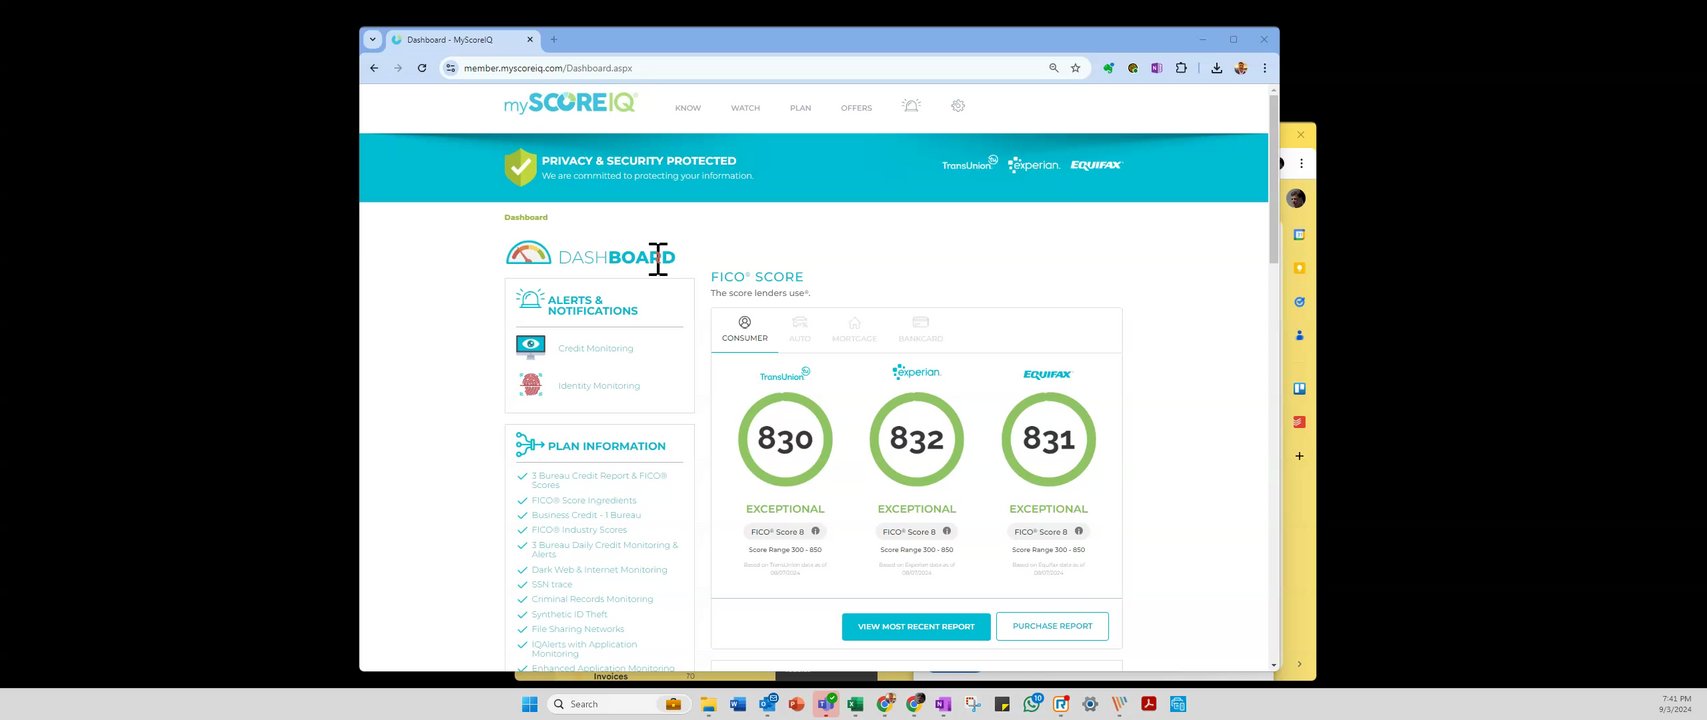Go back to the previous page

[374, 68]
